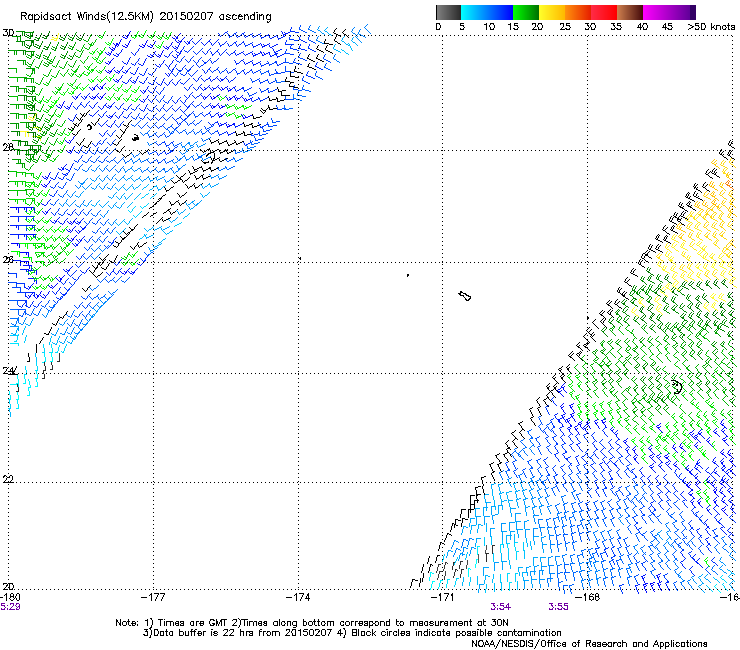Viewport: 740px width, 650px height.
Task: Click the longitude label '-177'
Action: tap(153, 597)
